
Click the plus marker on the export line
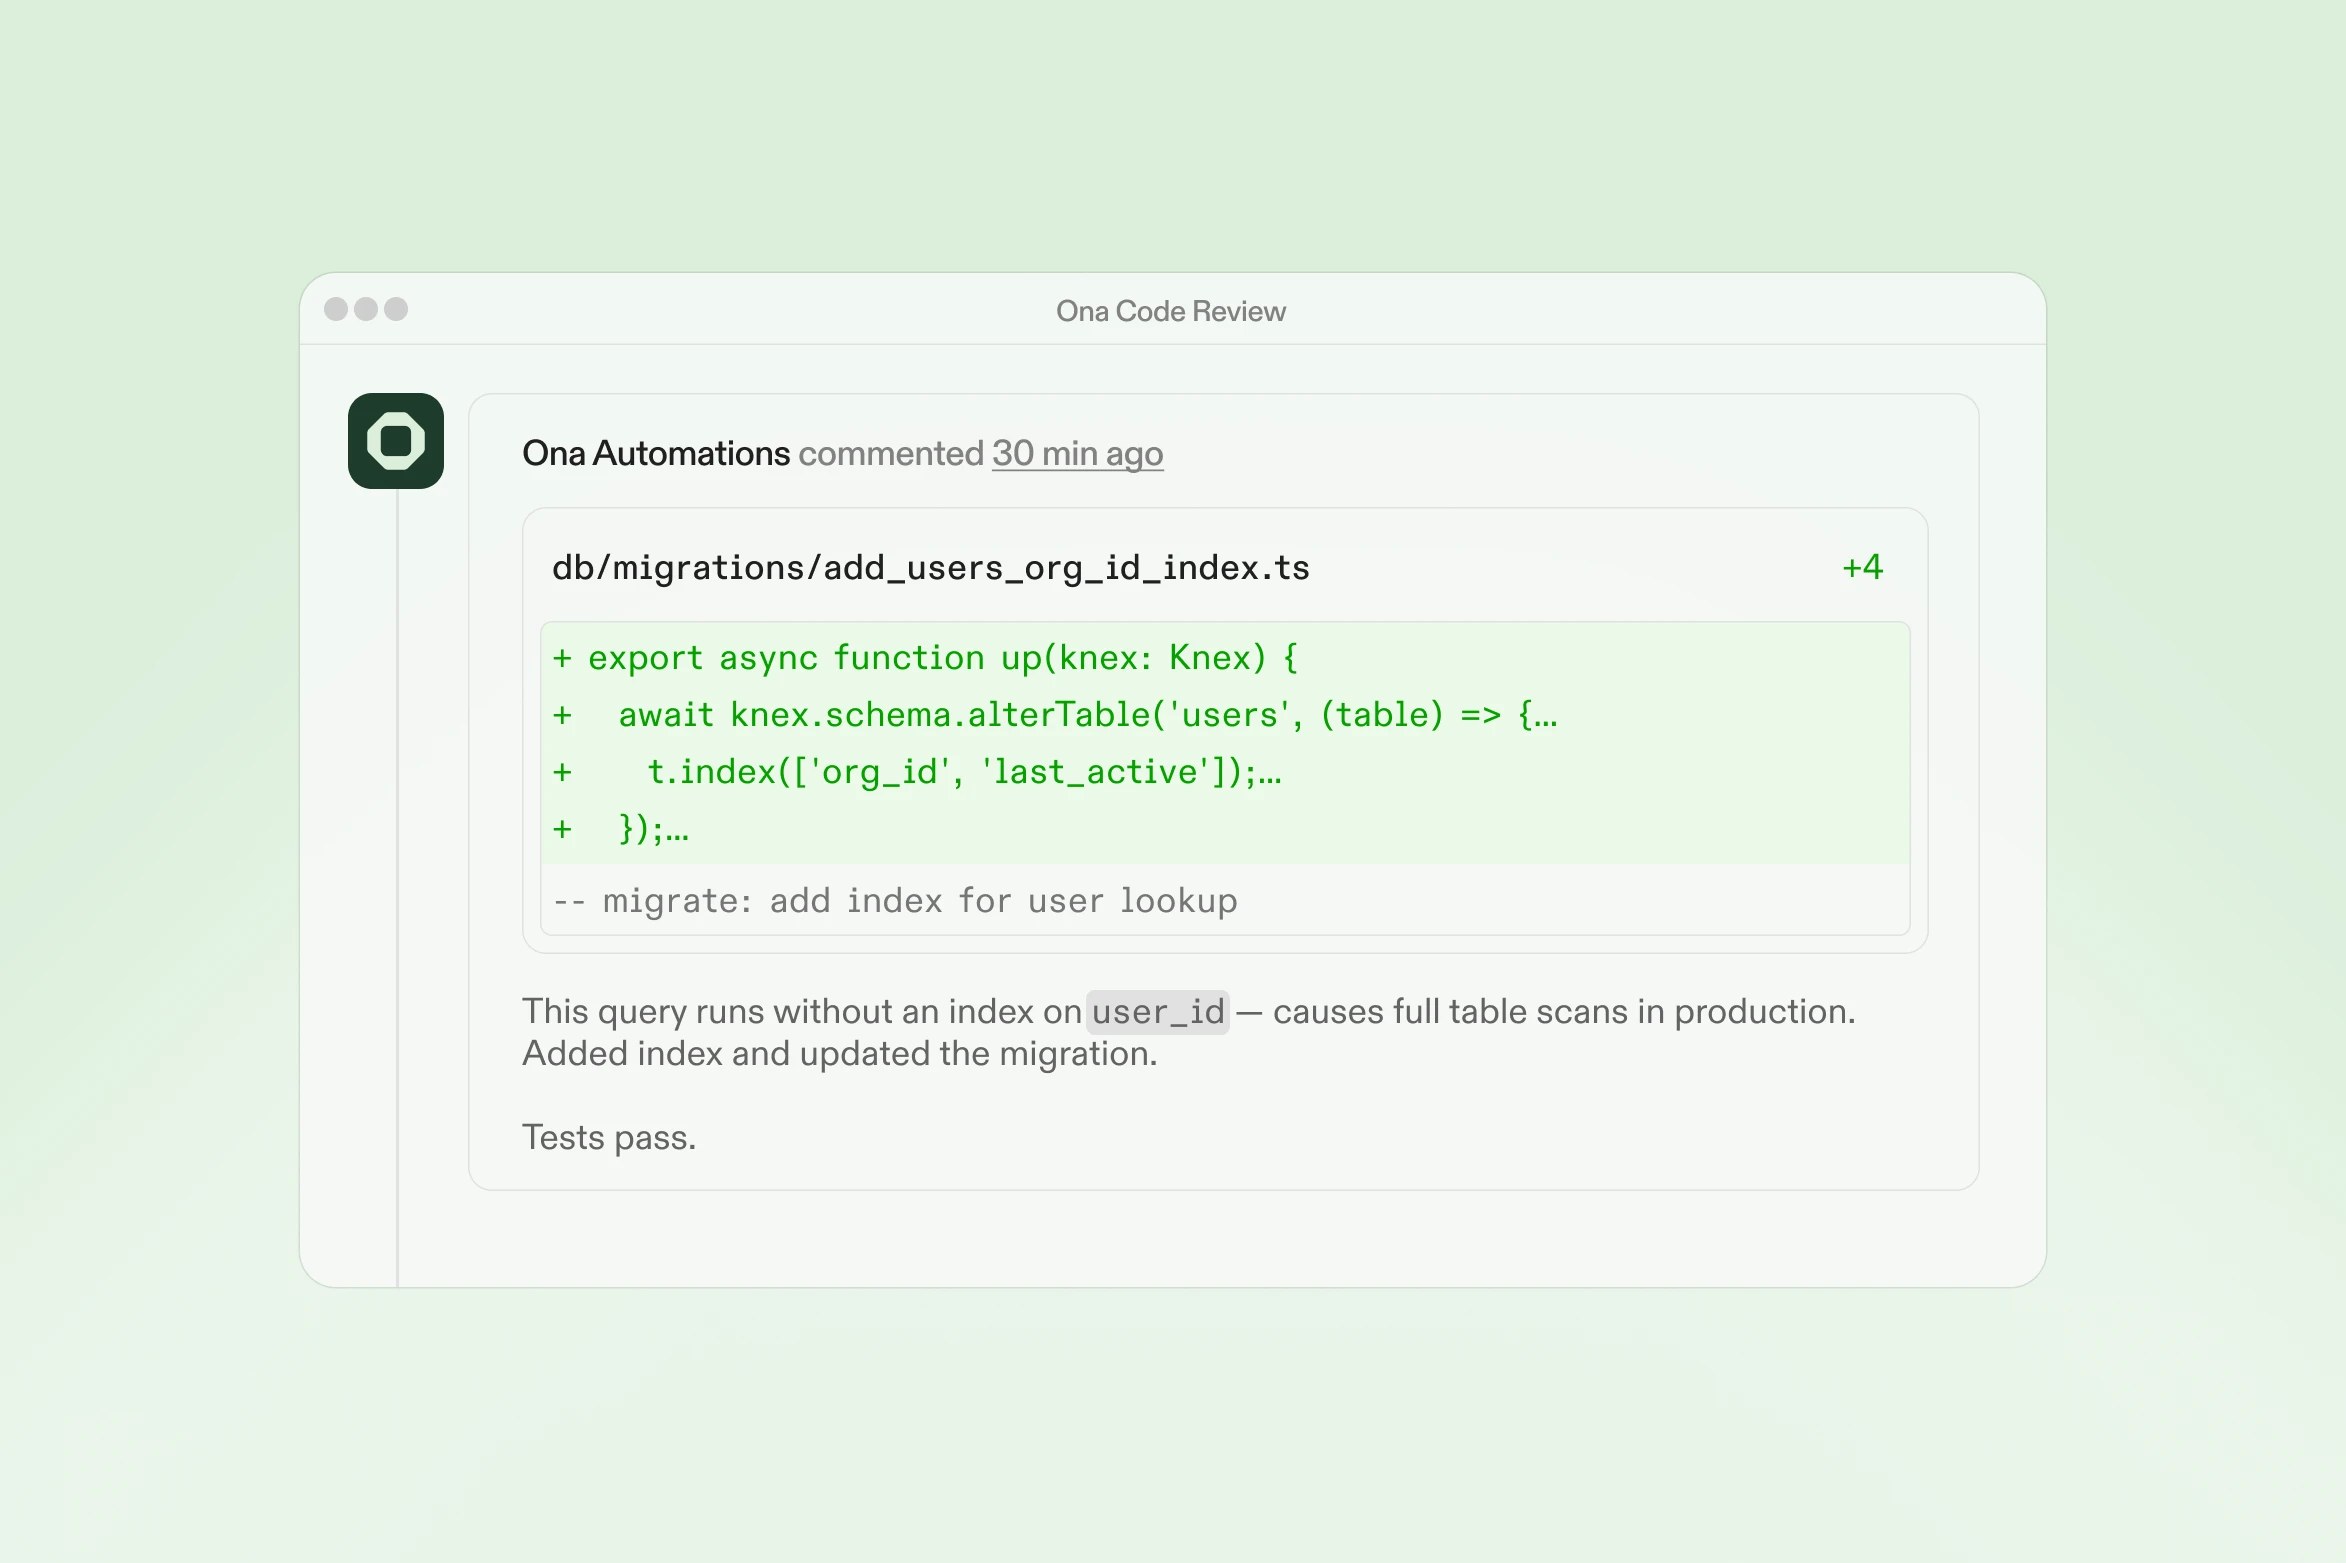pos(564,658)
